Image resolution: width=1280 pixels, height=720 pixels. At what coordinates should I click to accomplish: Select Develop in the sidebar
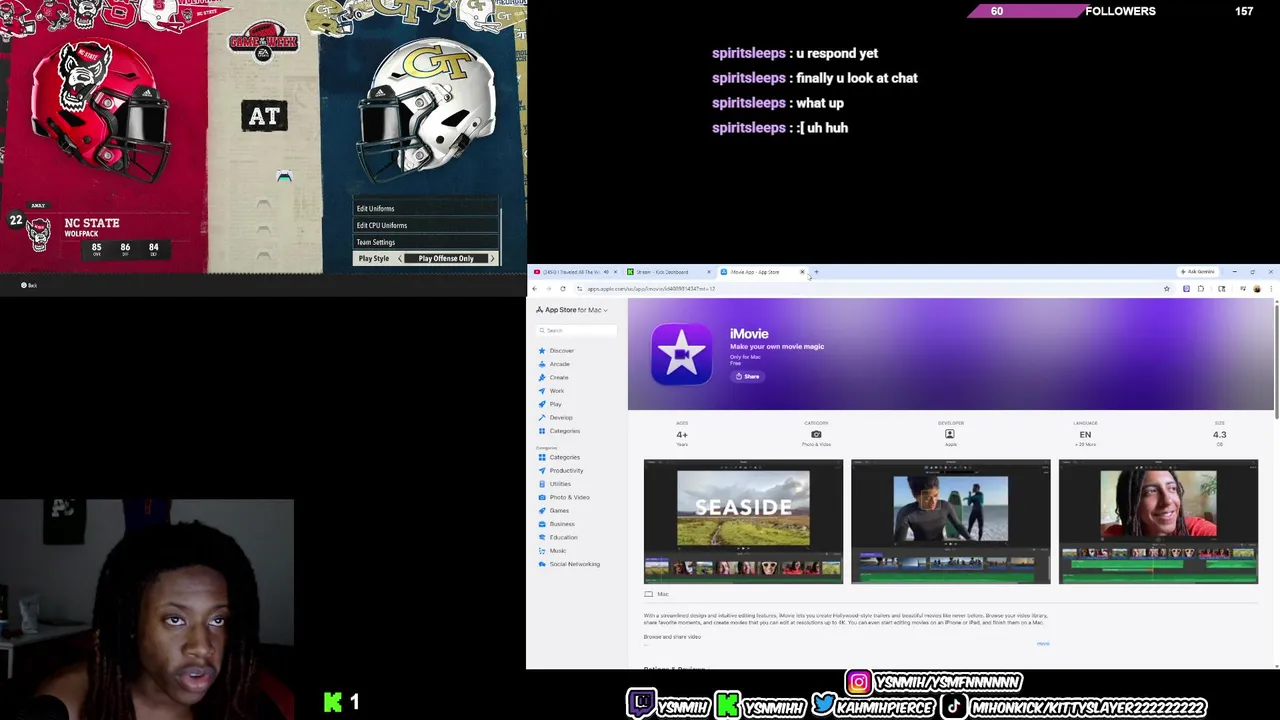pos(555,417)
